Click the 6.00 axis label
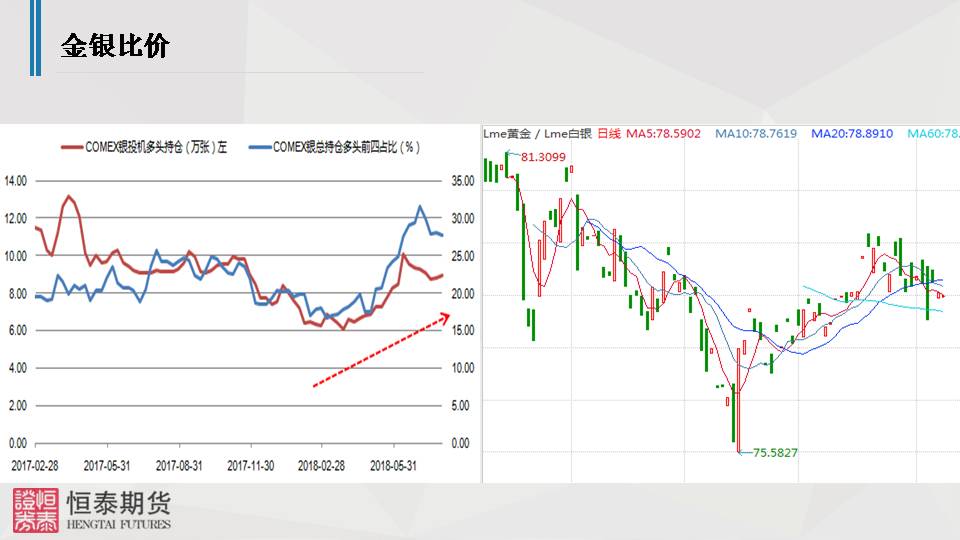 click(x=18, y=331)
